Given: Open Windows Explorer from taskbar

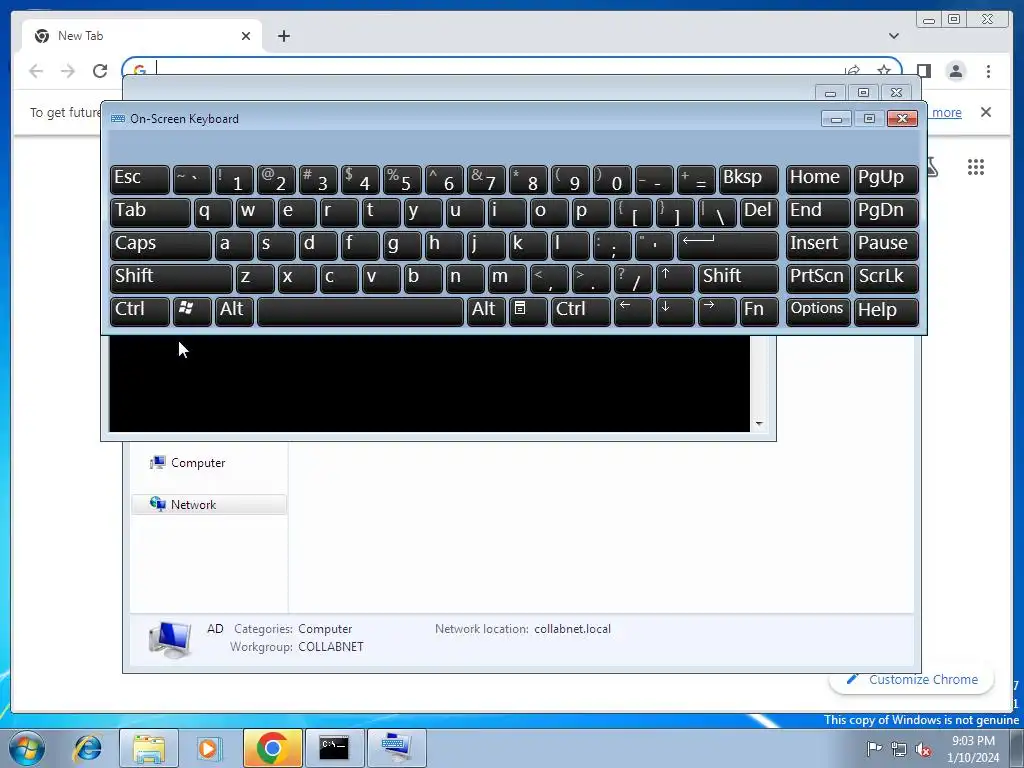Looking at the screenshot, I should click(149, 748).
